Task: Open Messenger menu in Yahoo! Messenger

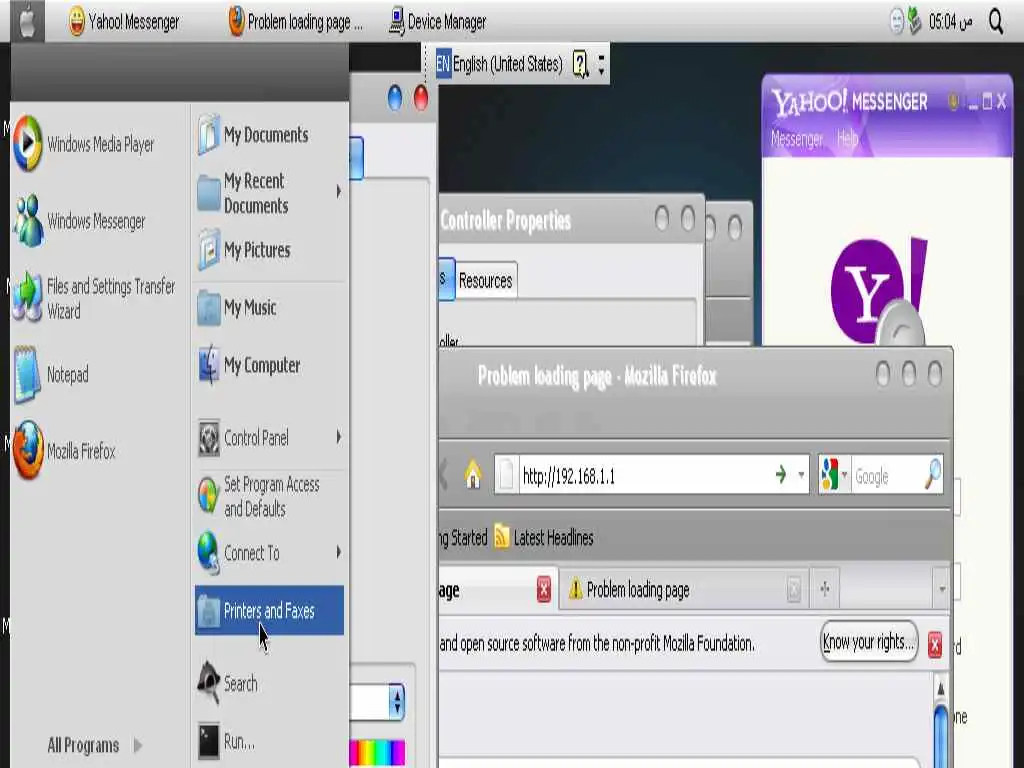Action: point(797,138)
